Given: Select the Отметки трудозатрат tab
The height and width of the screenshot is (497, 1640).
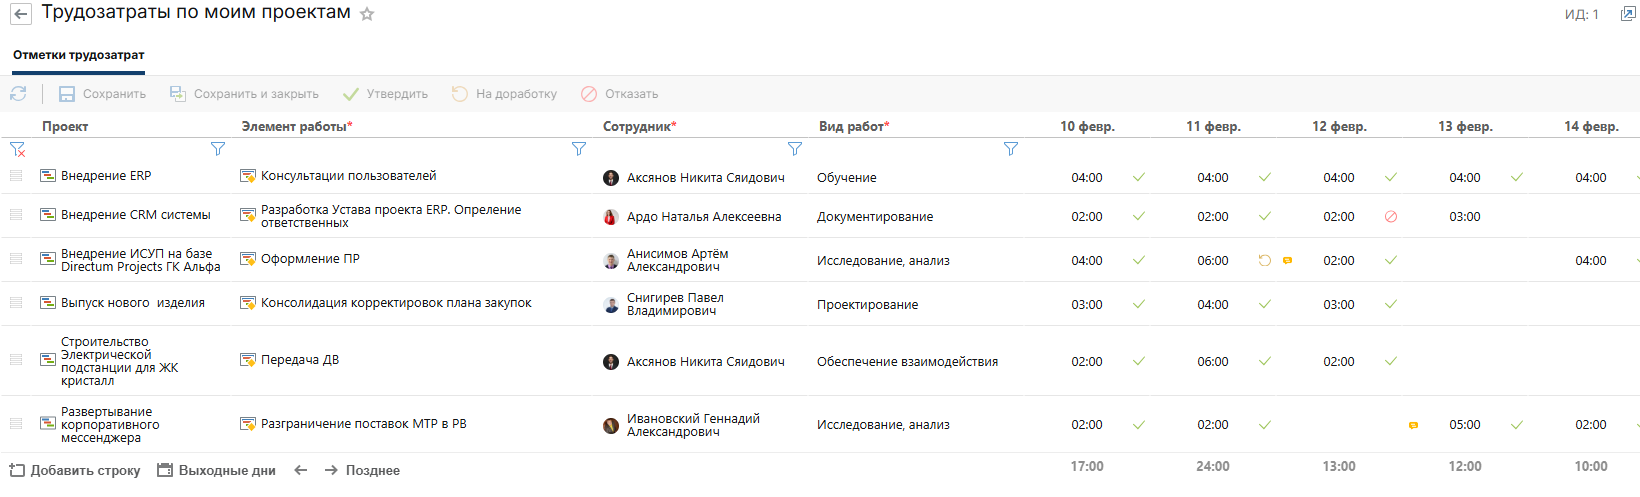Looking at the screenshot, I should coord(78,56).
